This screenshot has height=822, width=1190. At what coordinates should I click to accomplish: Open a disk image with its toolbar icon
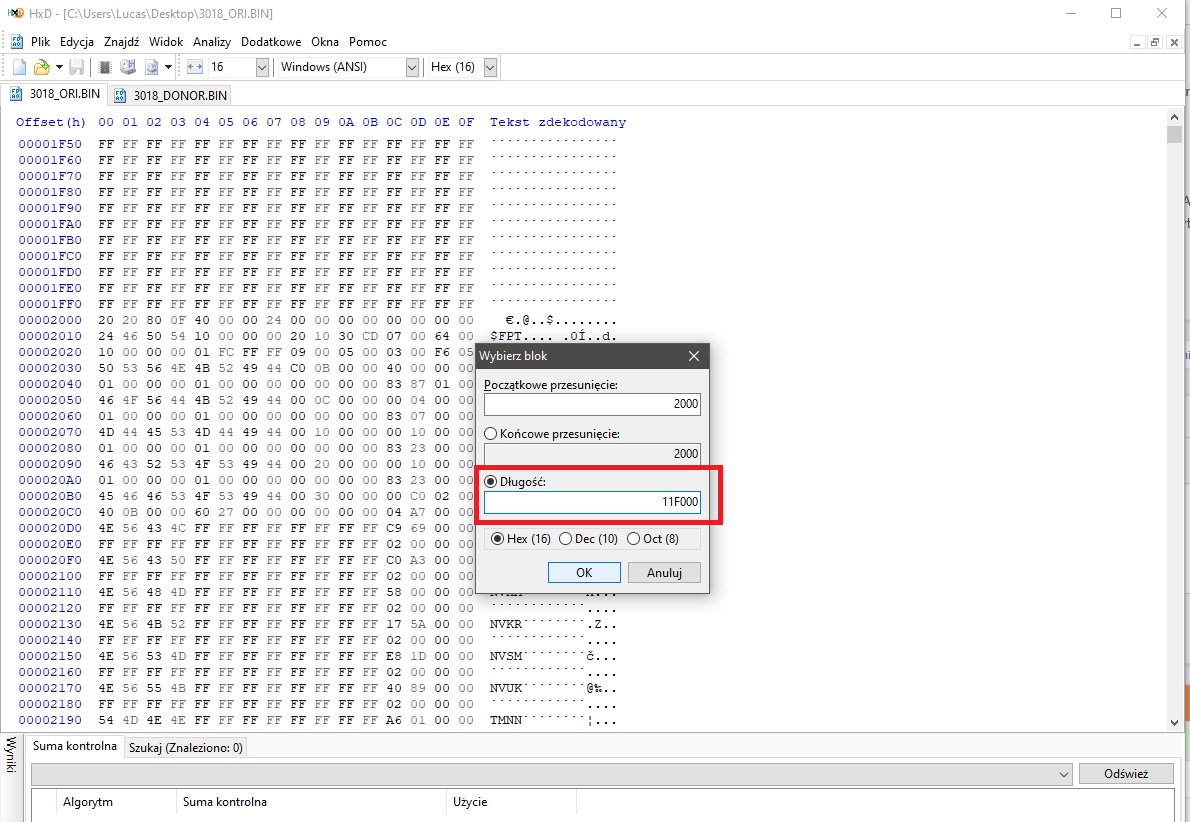tap(151, 68)
